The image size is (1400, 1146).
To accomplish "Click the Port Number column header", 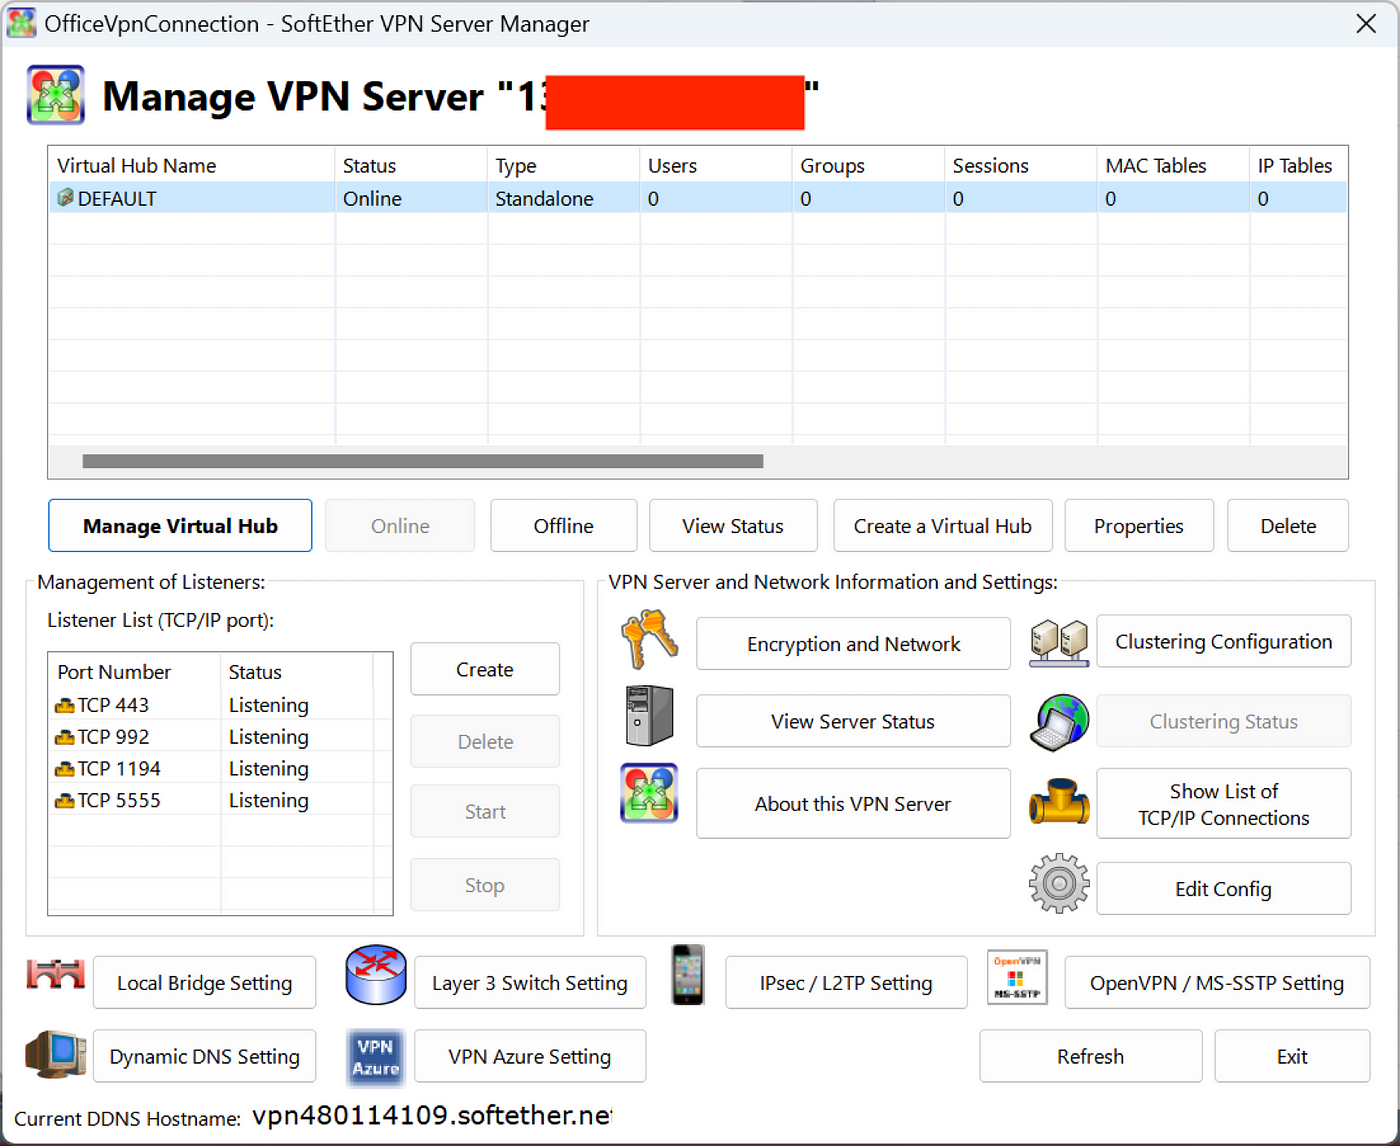I will pyautogui.click(x=134, y=672).
